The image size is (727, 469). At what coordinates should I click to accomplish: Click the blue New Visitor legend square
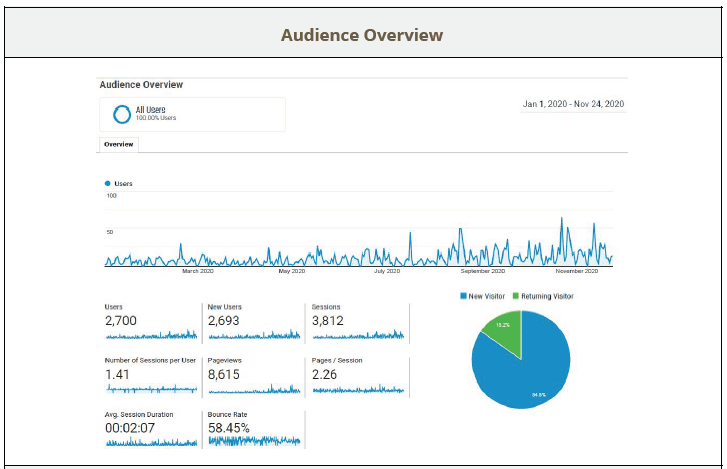[x=463, y=296]
